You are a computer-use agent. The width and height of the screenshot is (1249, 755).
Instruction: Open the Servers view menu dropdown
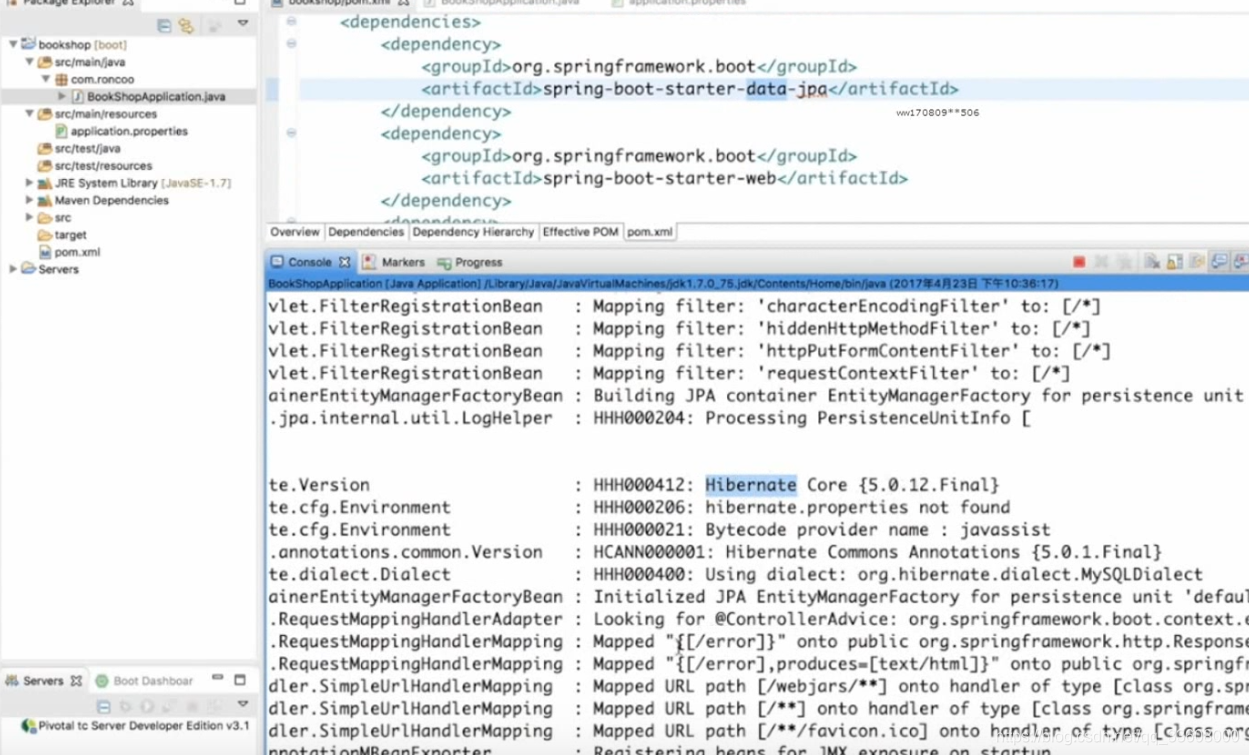[x=242, y=705]
